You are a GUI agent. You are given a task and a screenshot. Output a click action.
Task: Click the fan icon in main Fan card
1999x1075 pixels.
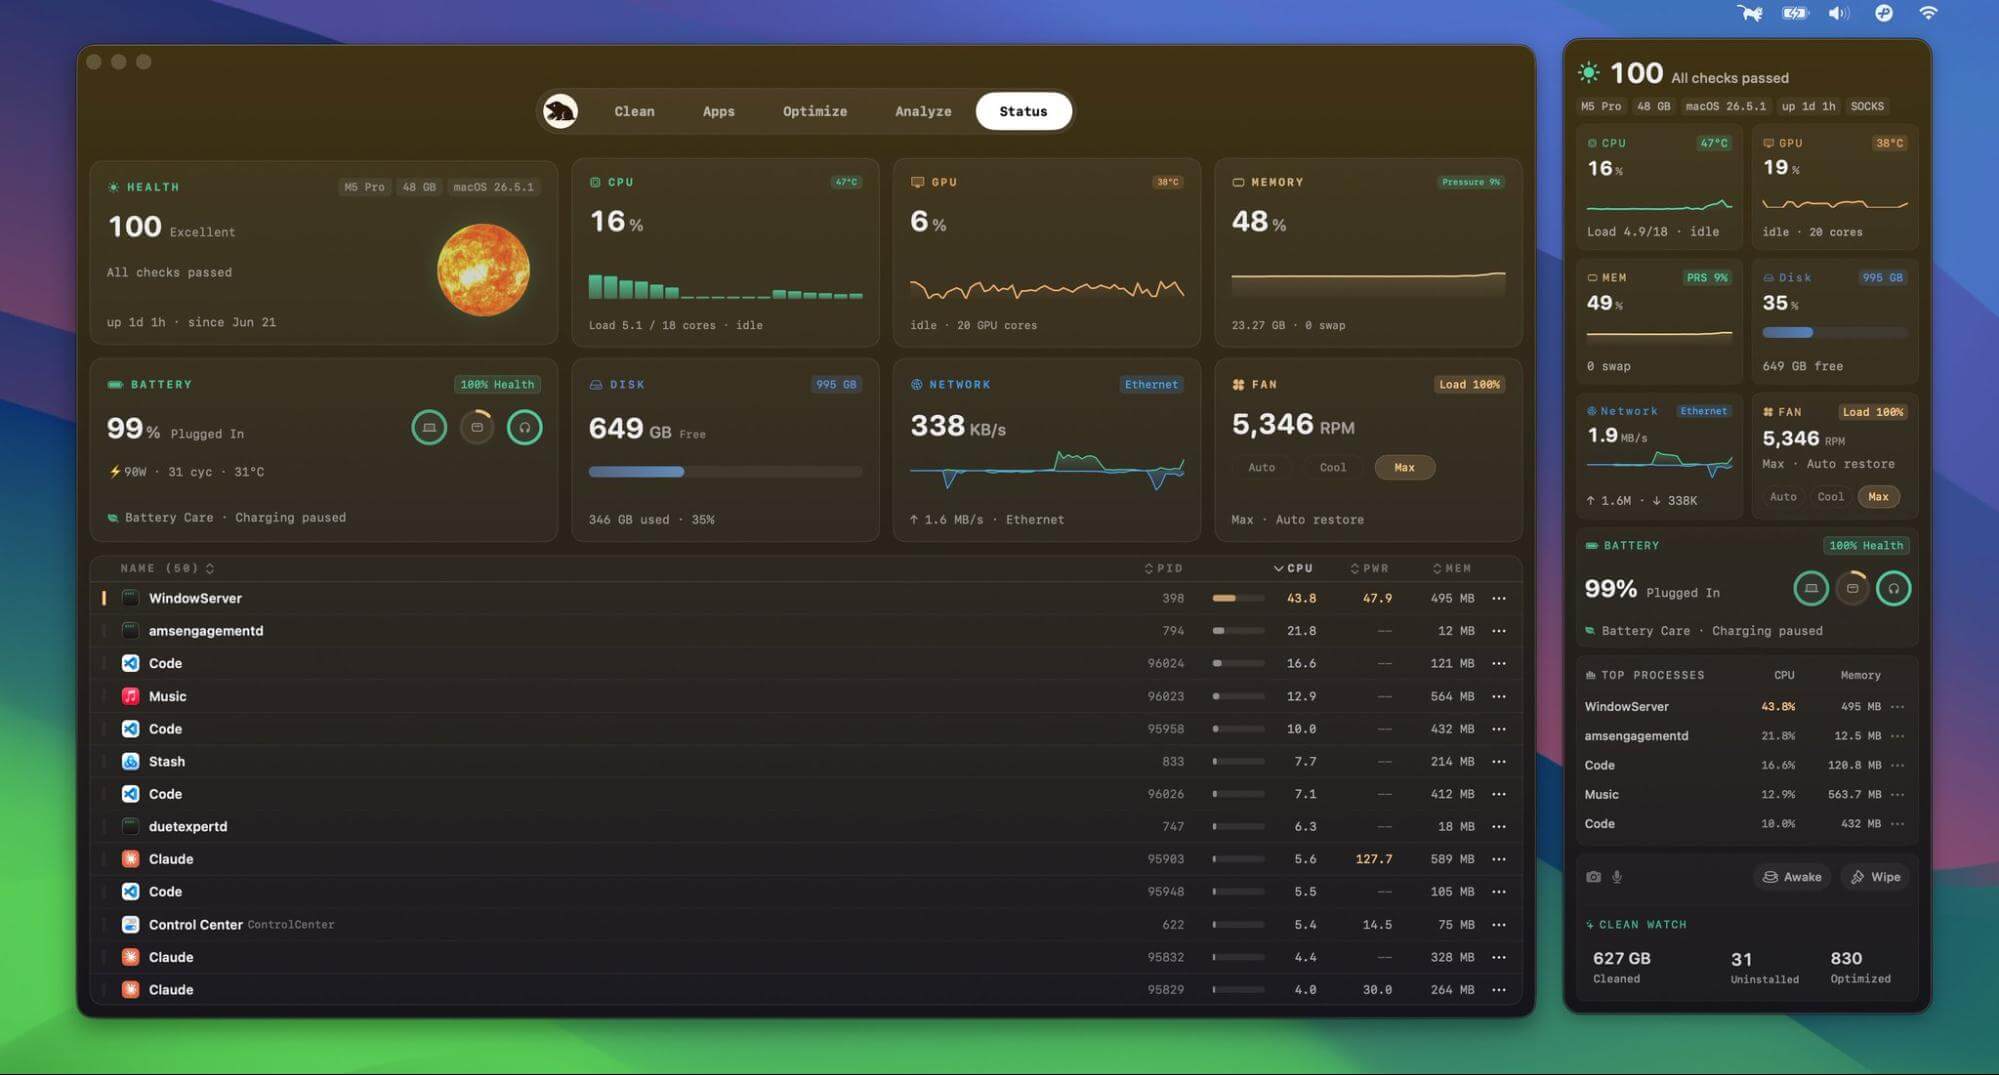1238,384
